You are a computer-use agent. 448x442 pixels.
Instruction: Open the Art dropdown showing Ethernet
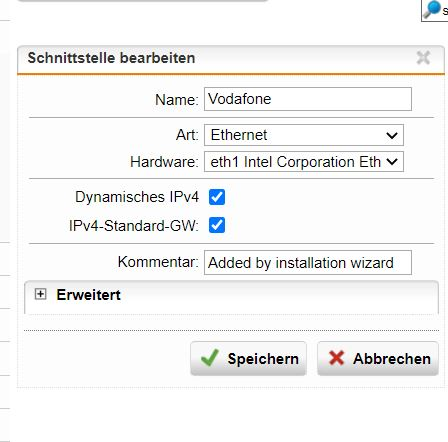304,135
